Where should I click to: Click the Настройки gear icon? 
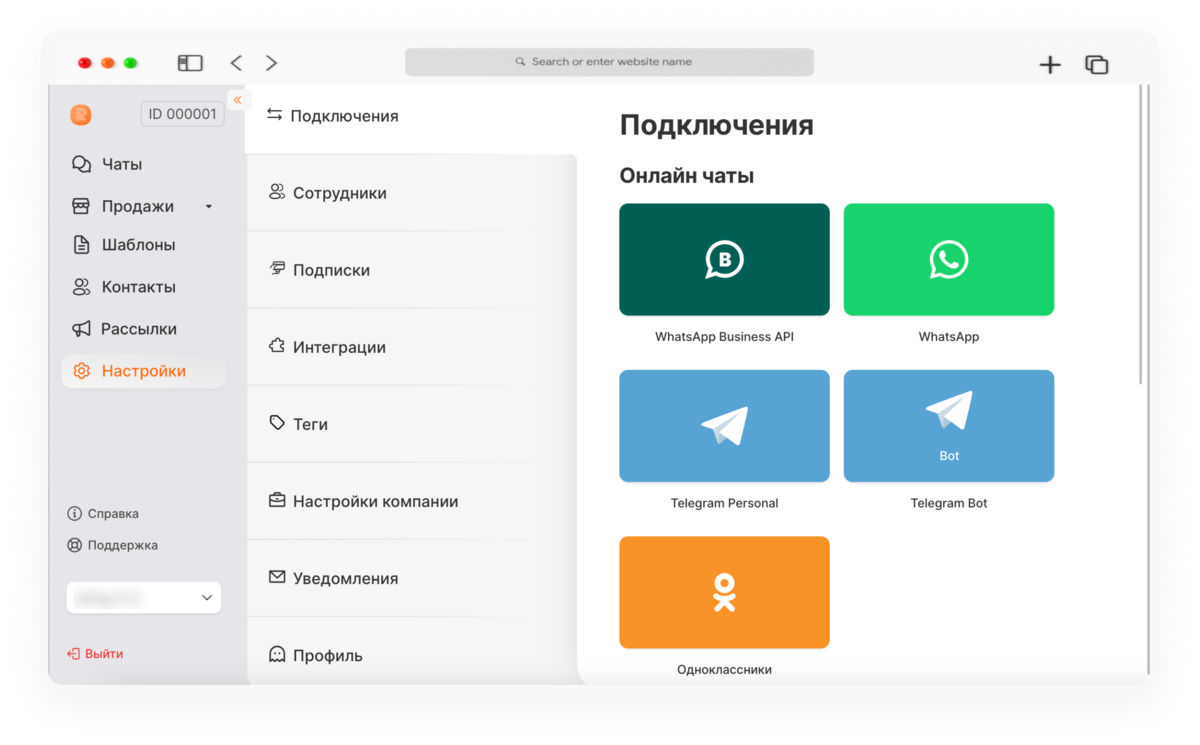(x=81, y=371)
